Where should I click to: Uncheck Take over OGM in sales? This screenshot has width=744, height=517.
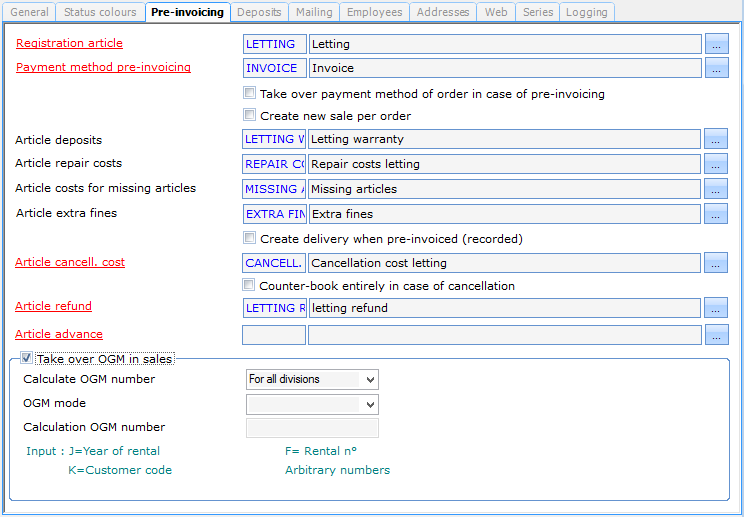tap(28, 358)
